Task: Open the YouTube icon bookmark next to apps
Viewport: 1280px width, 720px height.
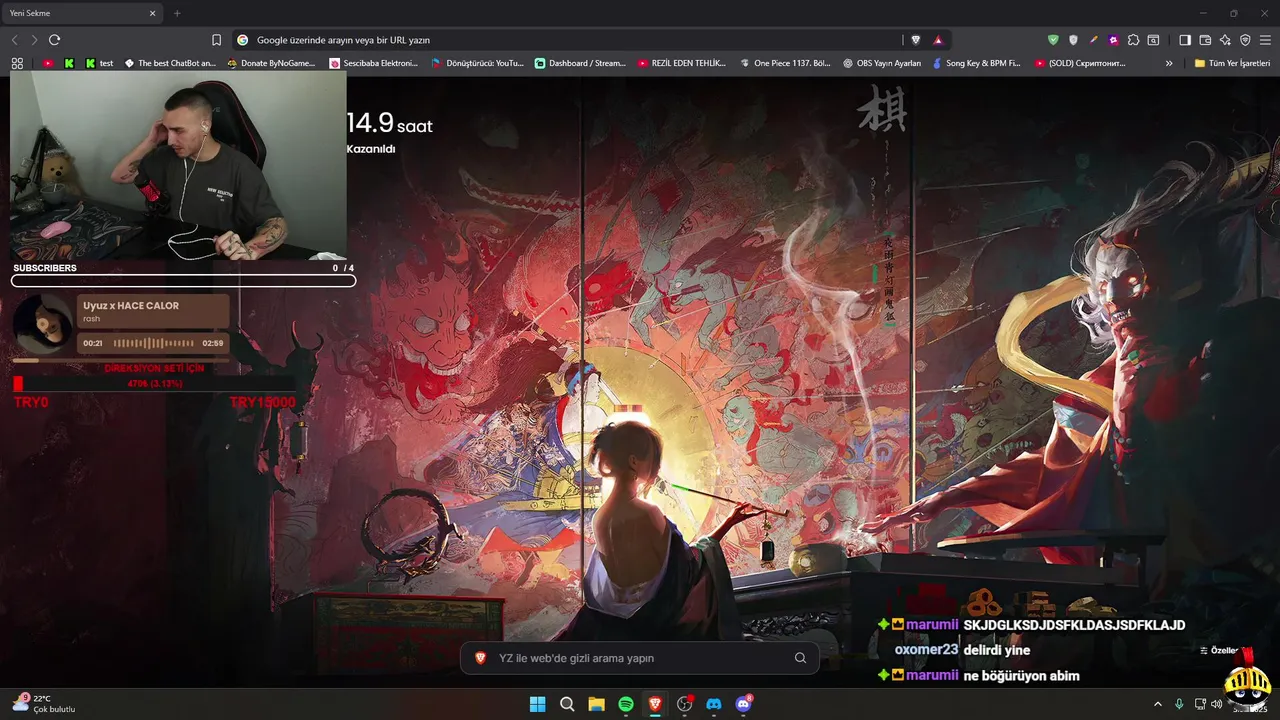Action: point(48,63)
